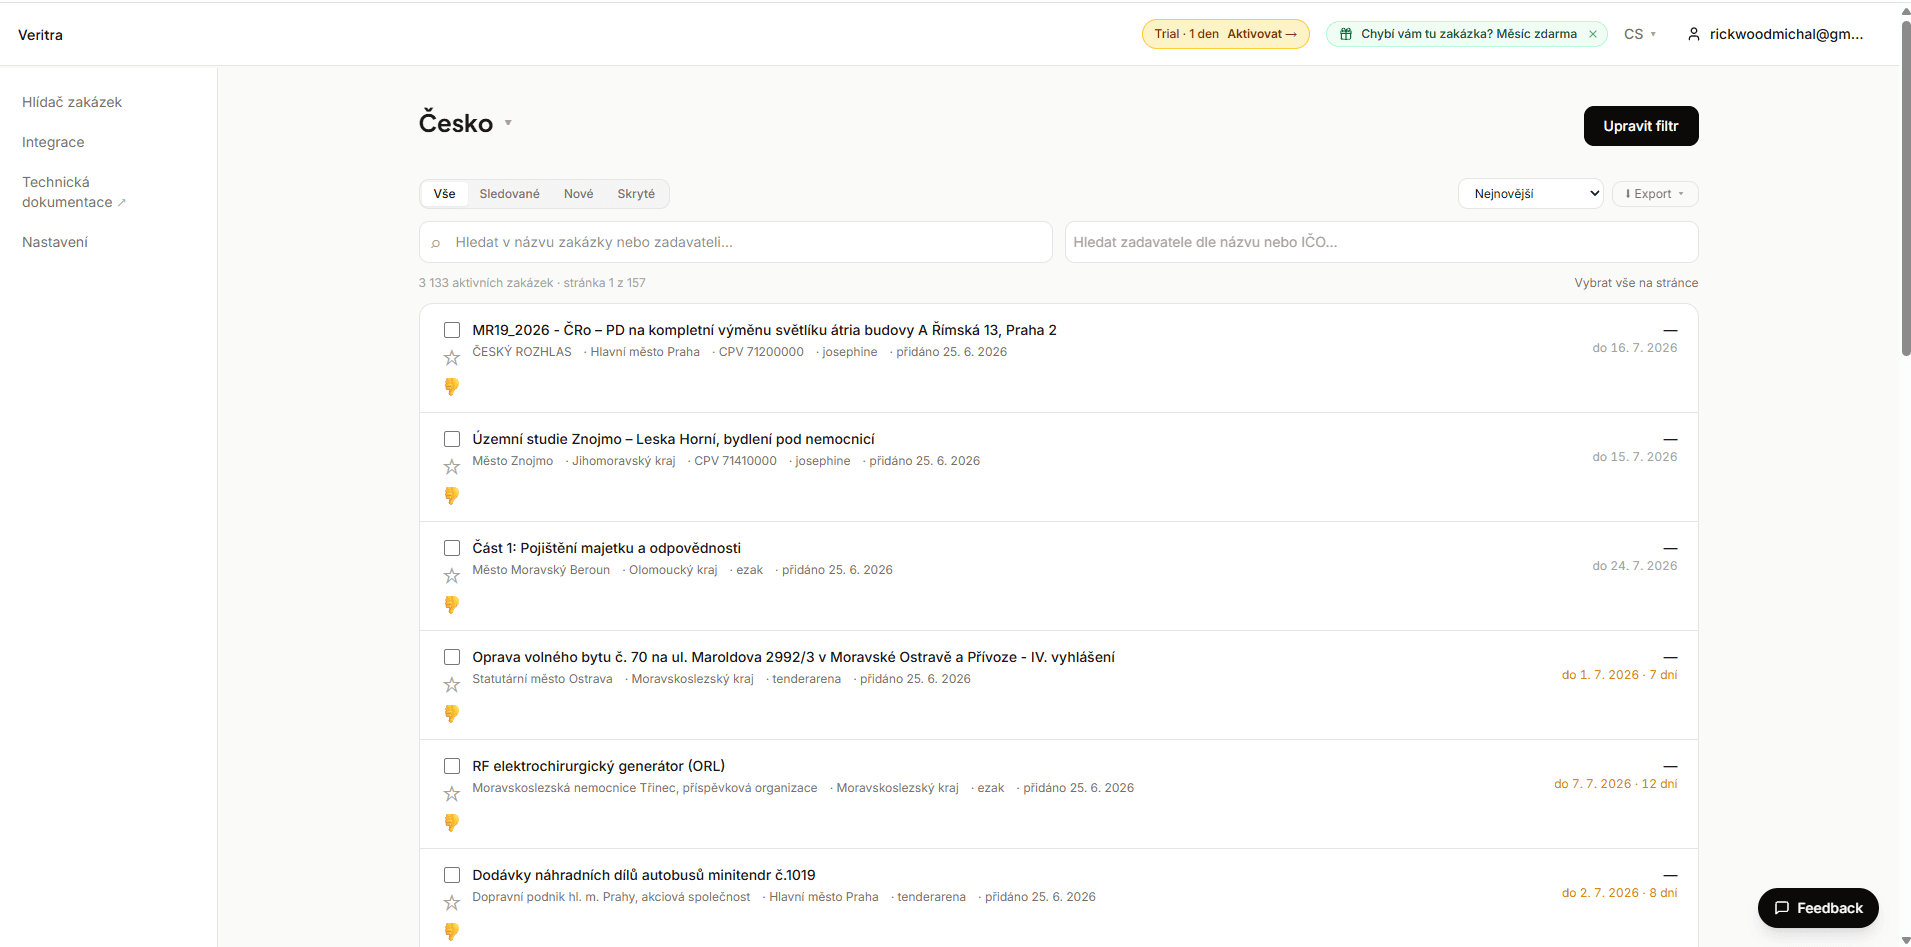This screenshot has width=1911, height=947.
Task: Click dash marker on Oprava volného bytu row
Action: [x=1670, y=657]
